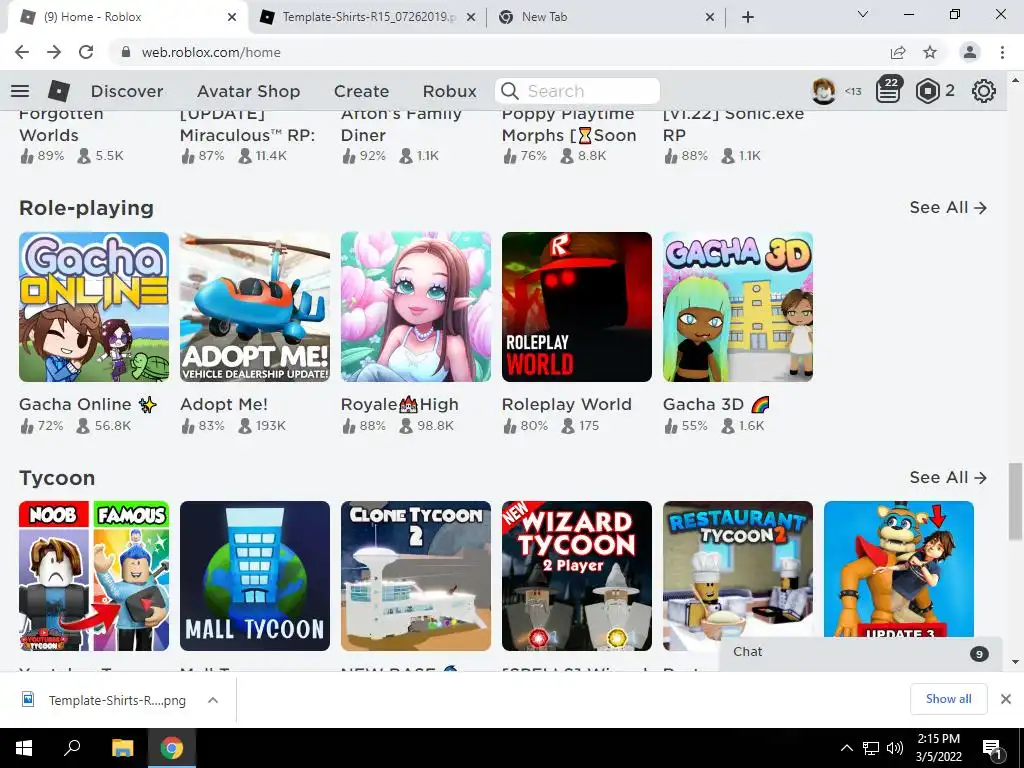The image size is (1024, 768).
Task: Click the Roblox logo icon
Action: pos(59,91)
